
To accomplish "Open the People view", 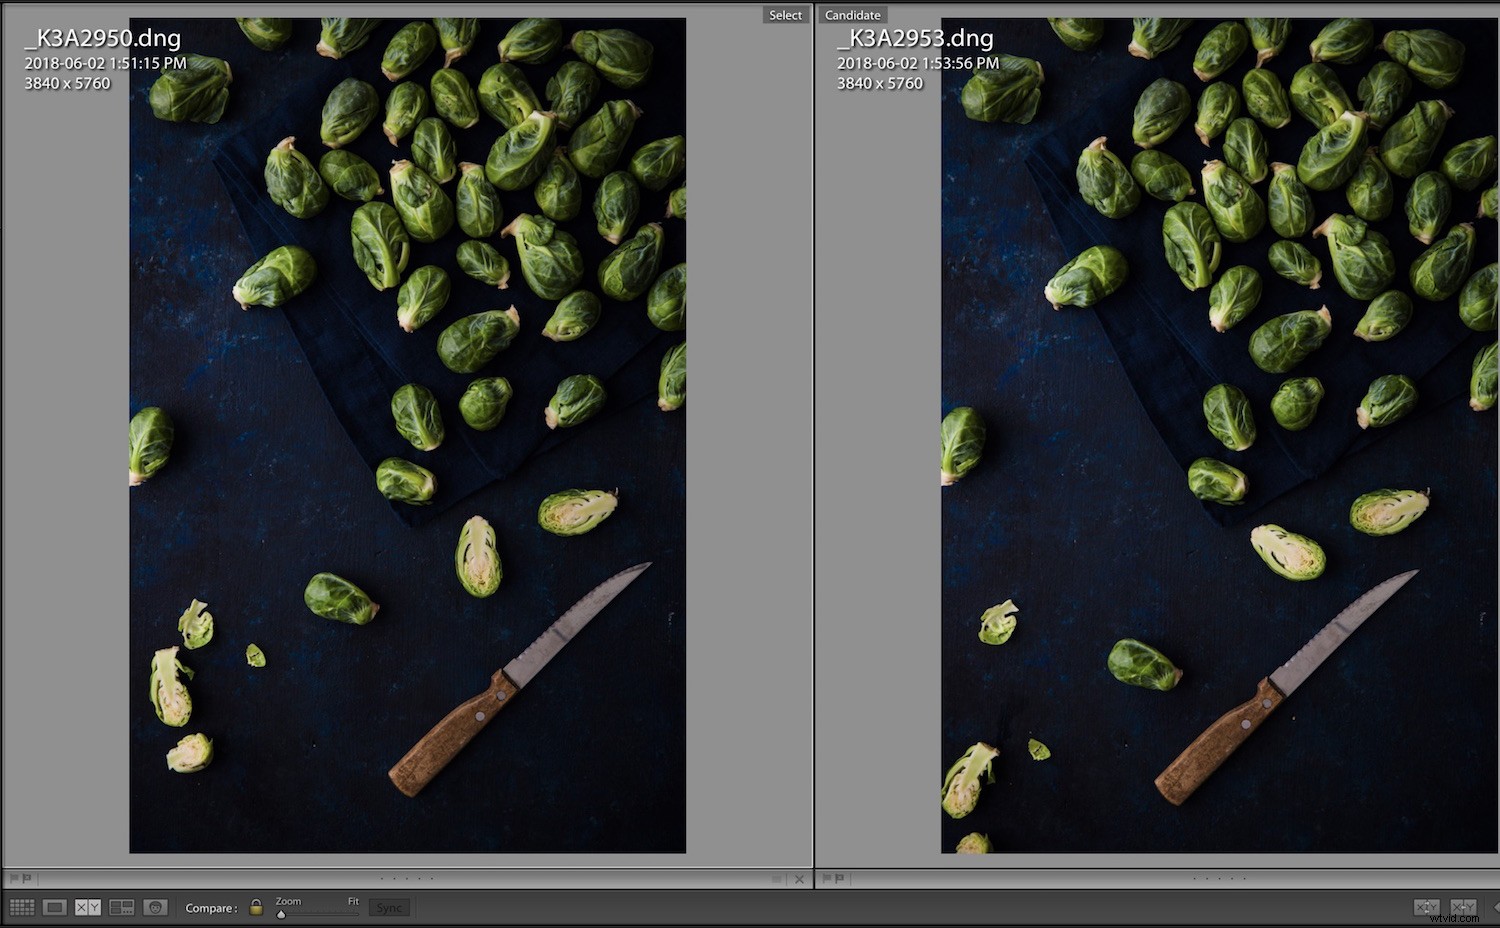I will point(155,907).
